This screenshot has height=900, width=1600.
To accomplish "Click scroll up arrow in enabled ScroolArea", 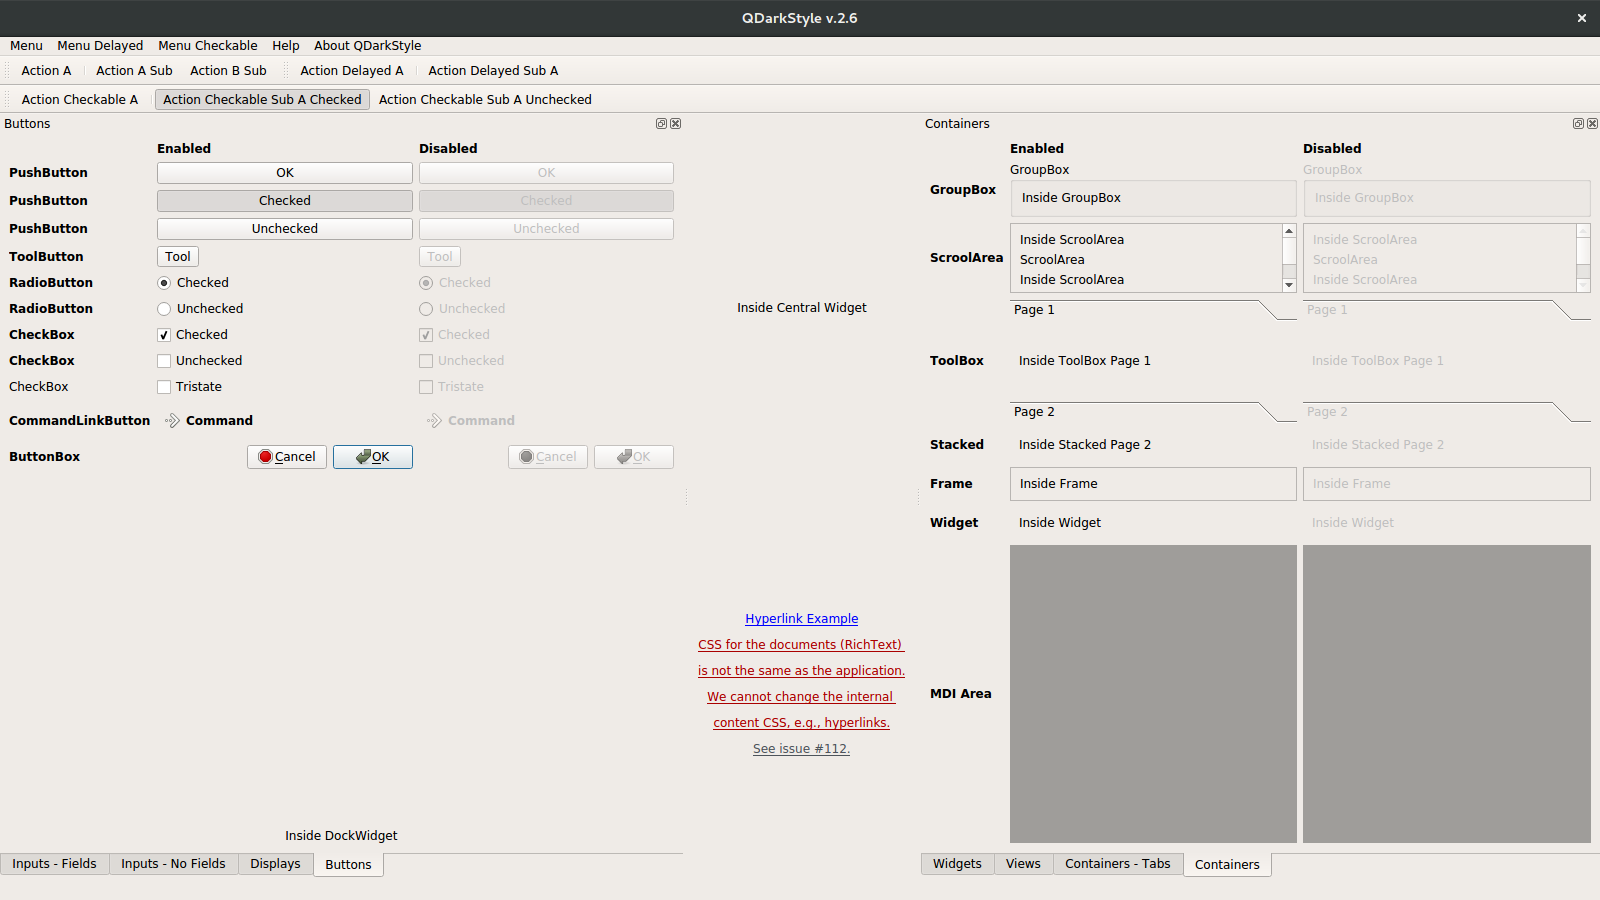I will coord(1289,231).
